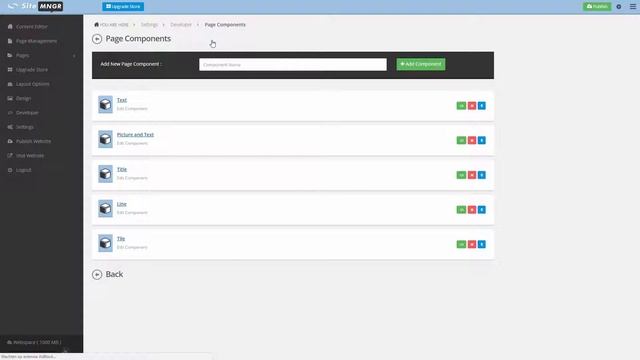This screenshot has width=640, height=360.
Task: Click blue action icon for Picture and Text
Action: pos(482,140)
